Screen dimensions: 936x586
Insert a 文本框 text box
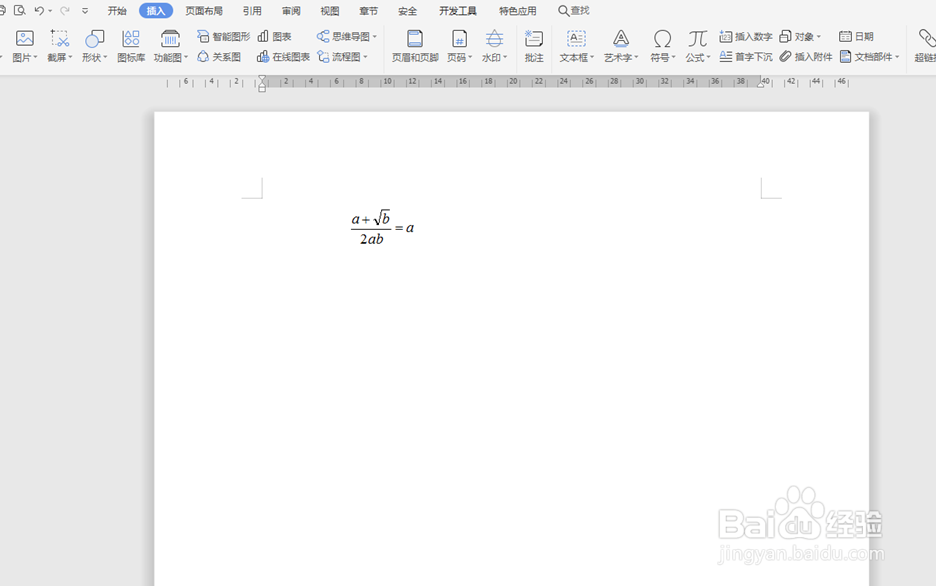[576, 46]
